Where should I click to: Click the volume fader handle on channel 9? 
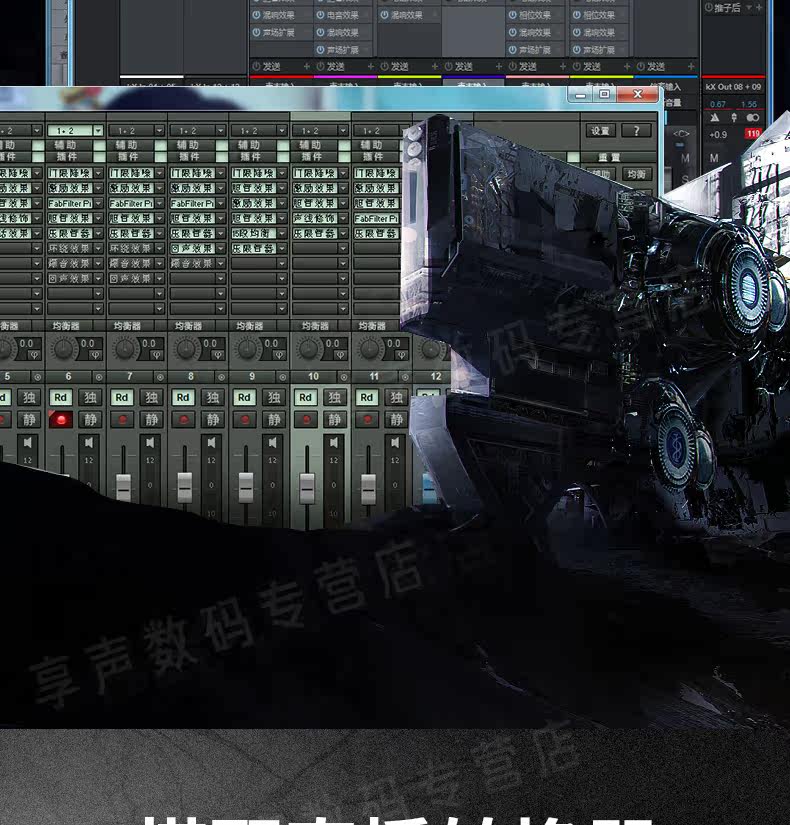(246, 487)
